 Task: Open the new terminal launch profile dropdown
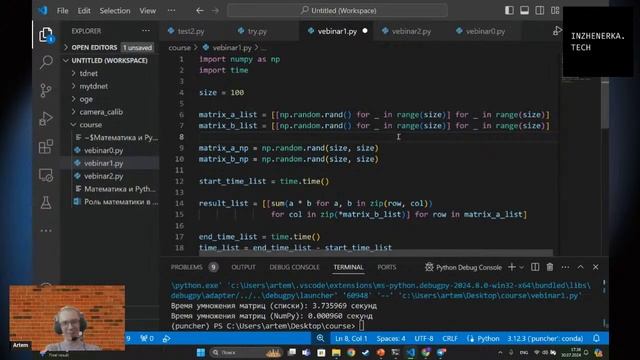click(522, 267)
